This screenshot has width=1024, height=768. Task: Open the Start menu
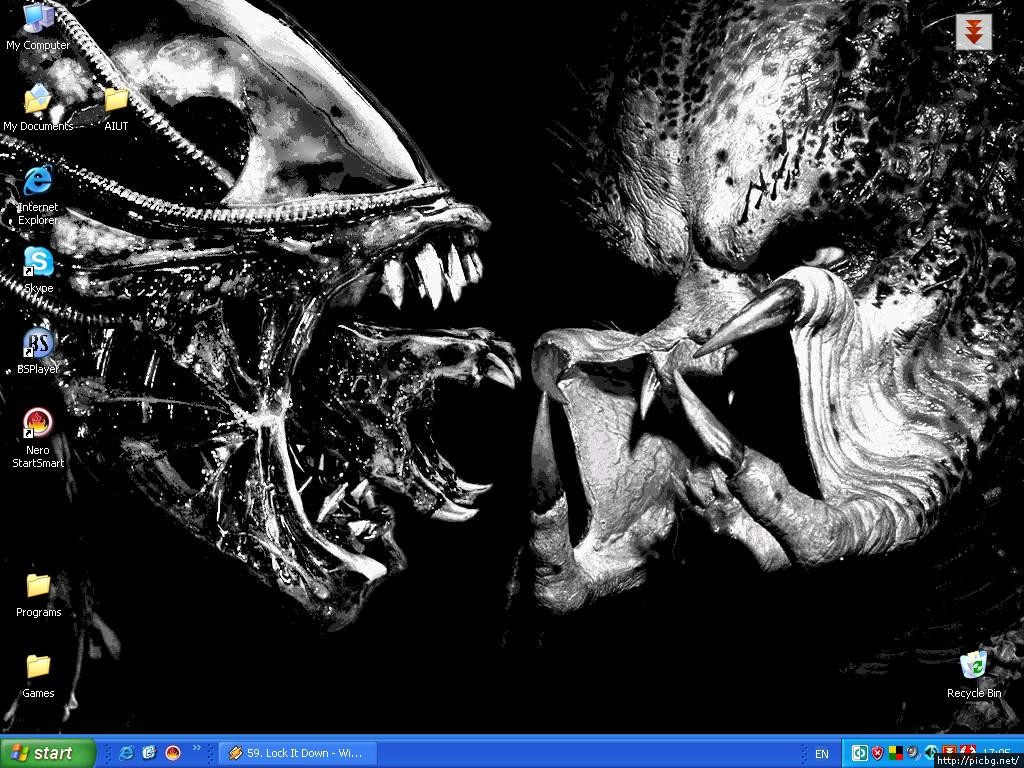click(48, 753)
